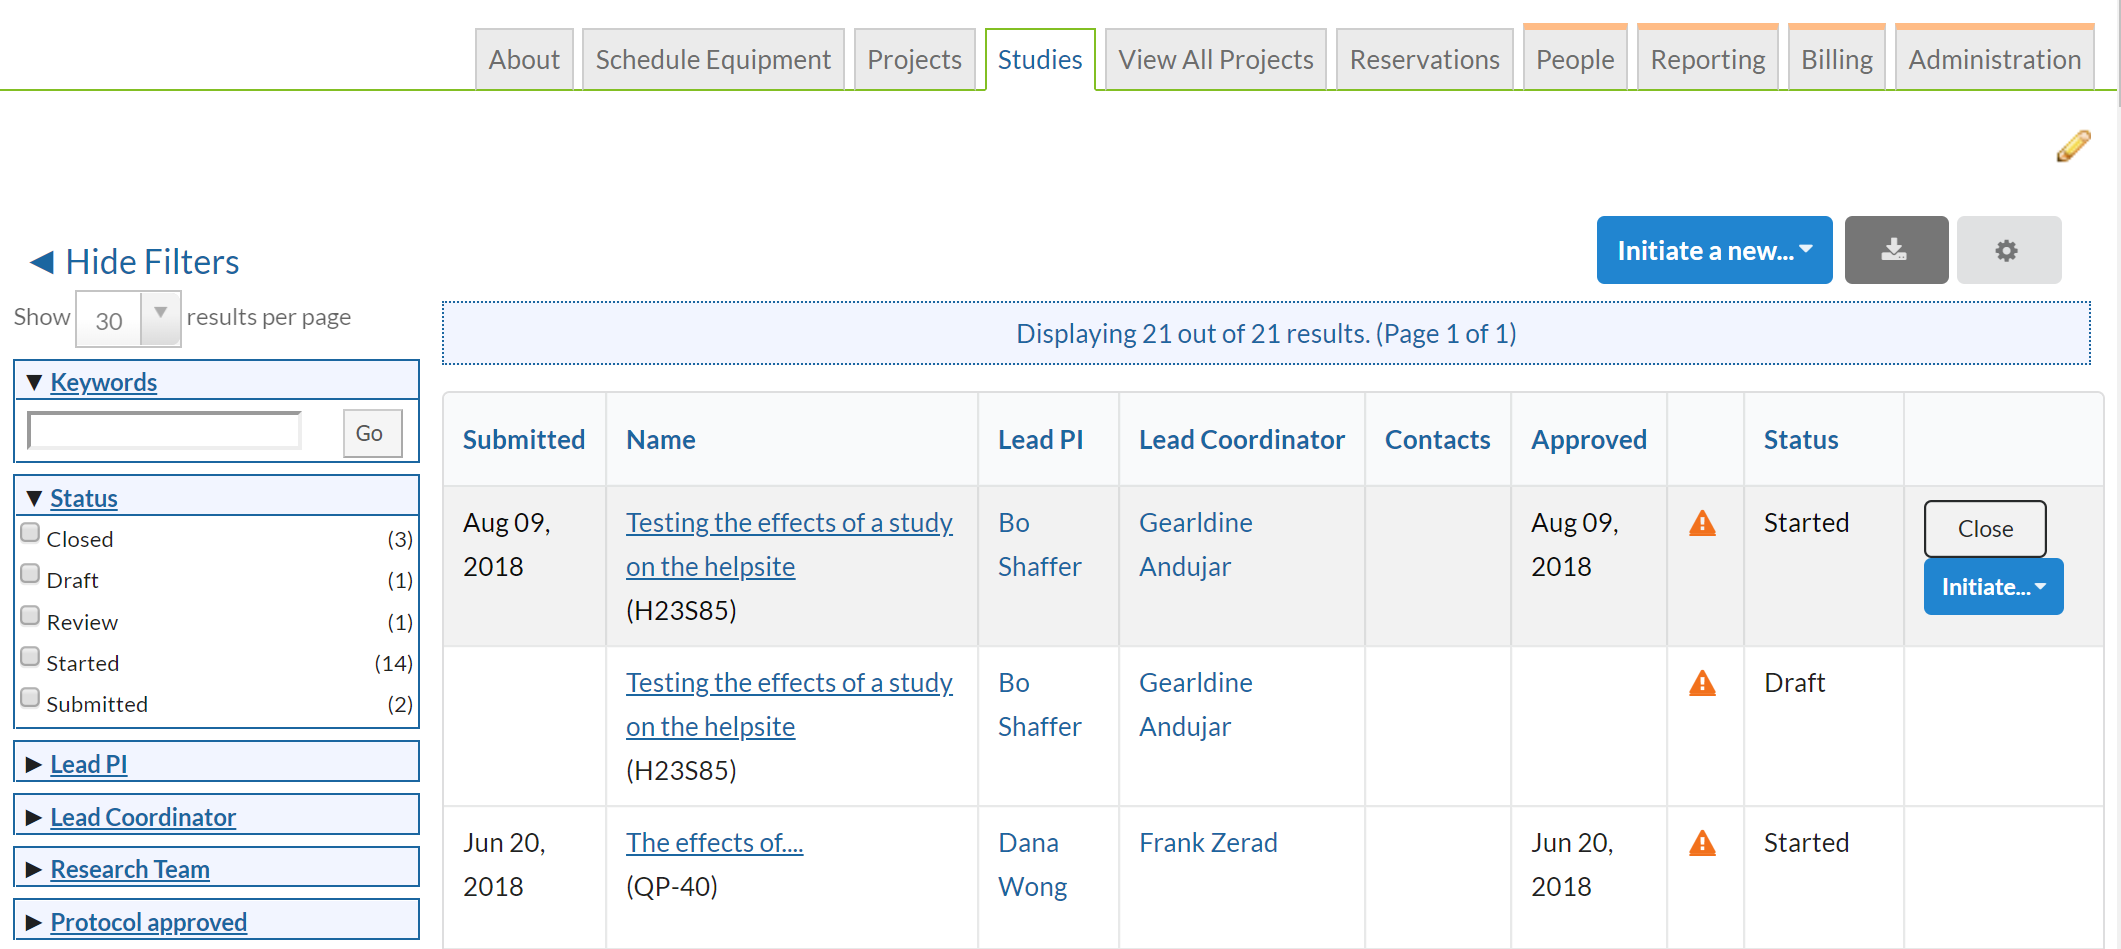Open the gear settings button
Screen dimensions: 2121x949
[x=2007, y=250]
